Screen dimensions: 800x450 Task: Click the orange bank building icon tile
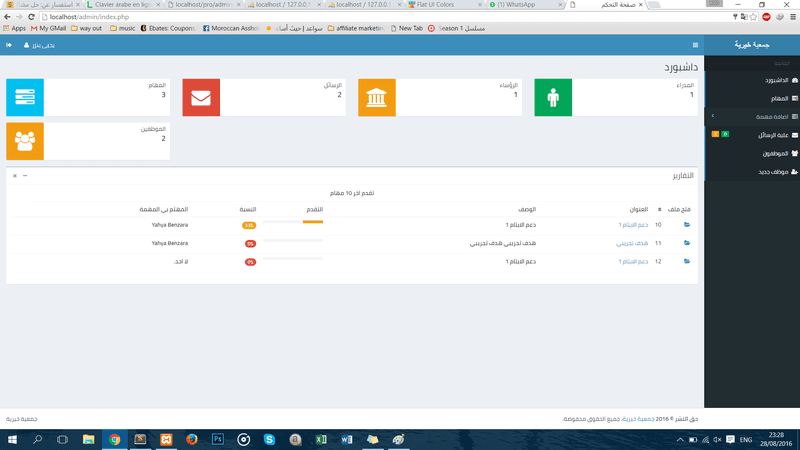[x=377, y=97]
